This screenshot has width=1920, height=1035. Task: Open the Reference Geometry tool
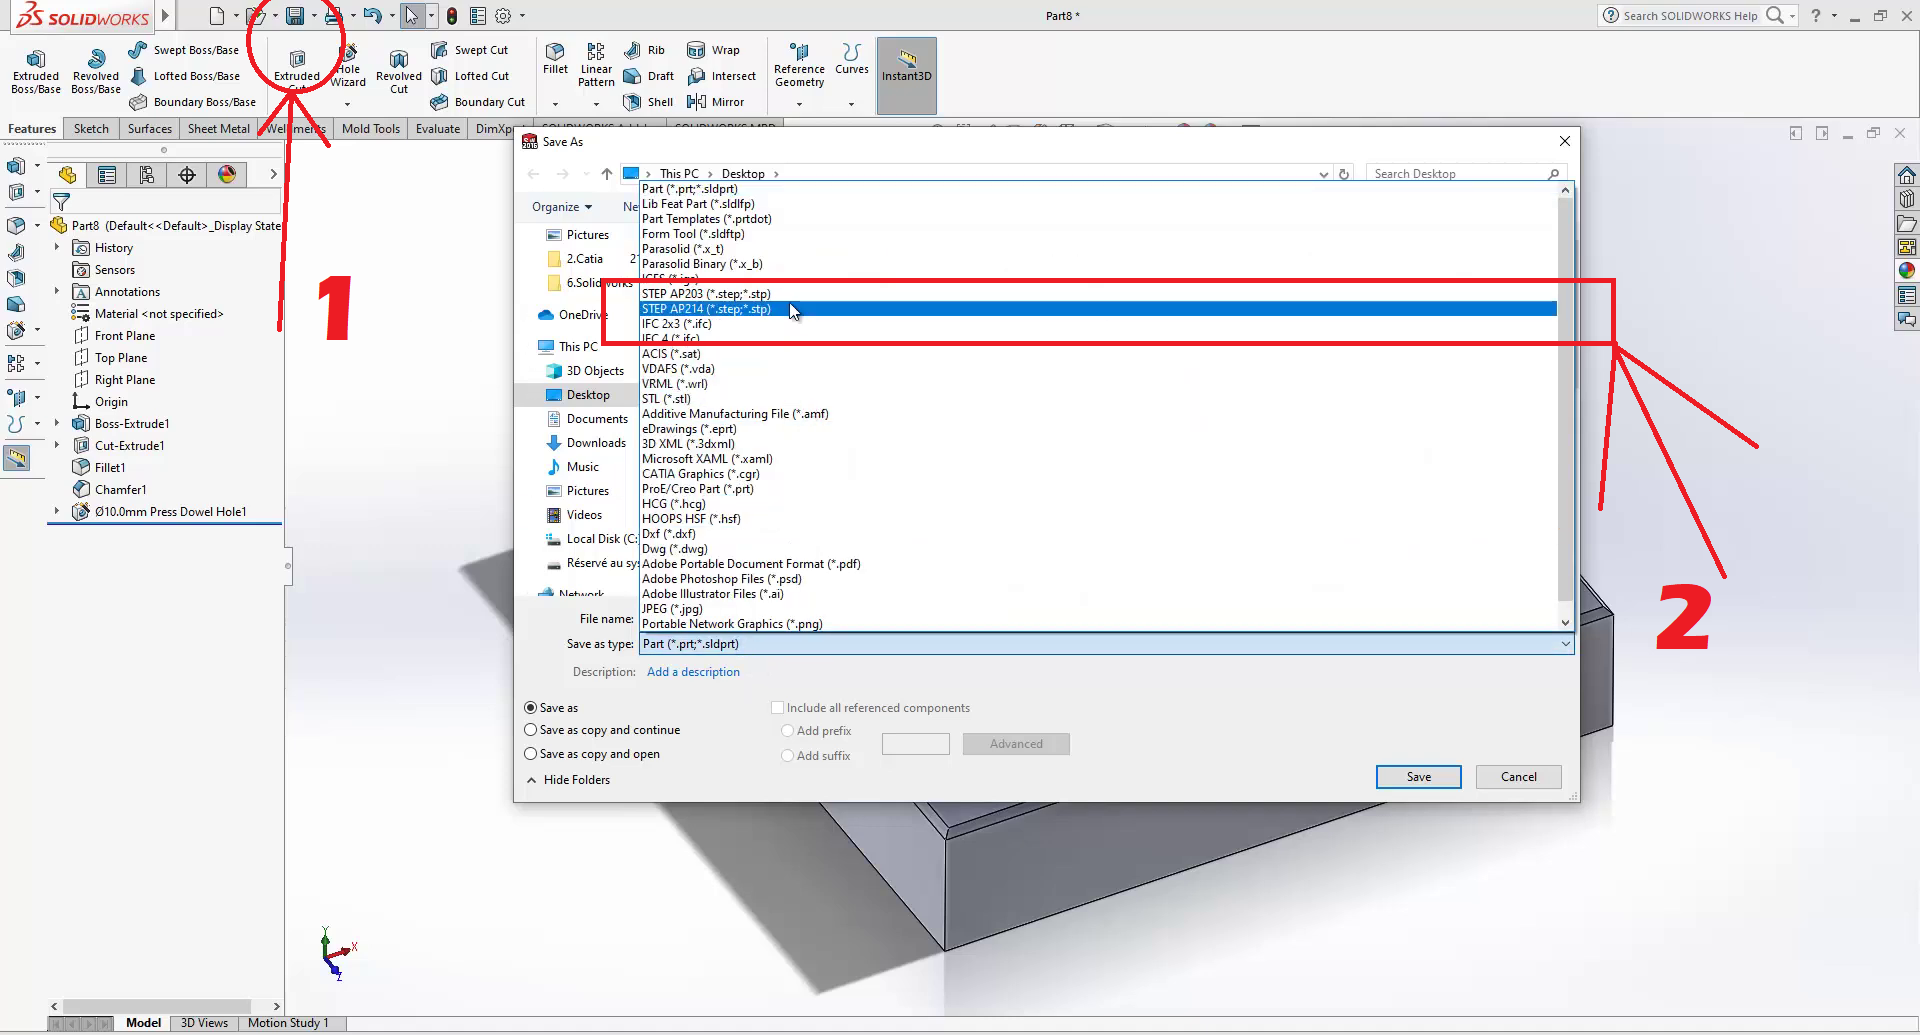click(x=799, y=52)
